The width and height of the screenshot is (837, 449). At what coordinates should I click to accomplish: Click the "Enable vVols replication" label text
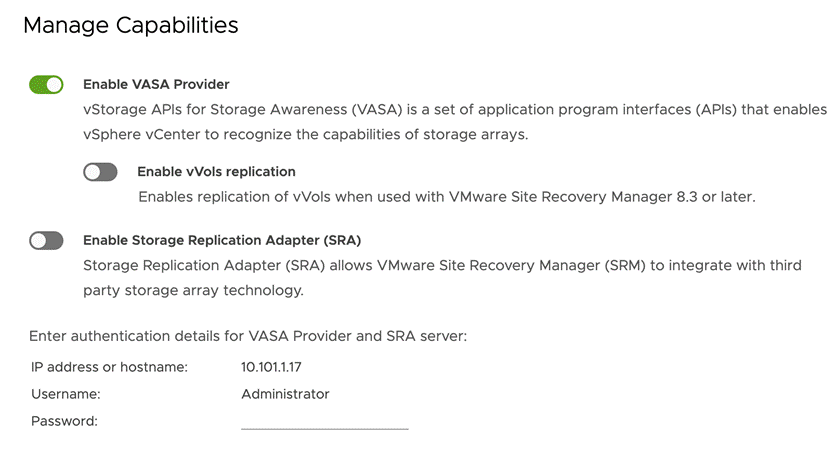tap(216, 172)
